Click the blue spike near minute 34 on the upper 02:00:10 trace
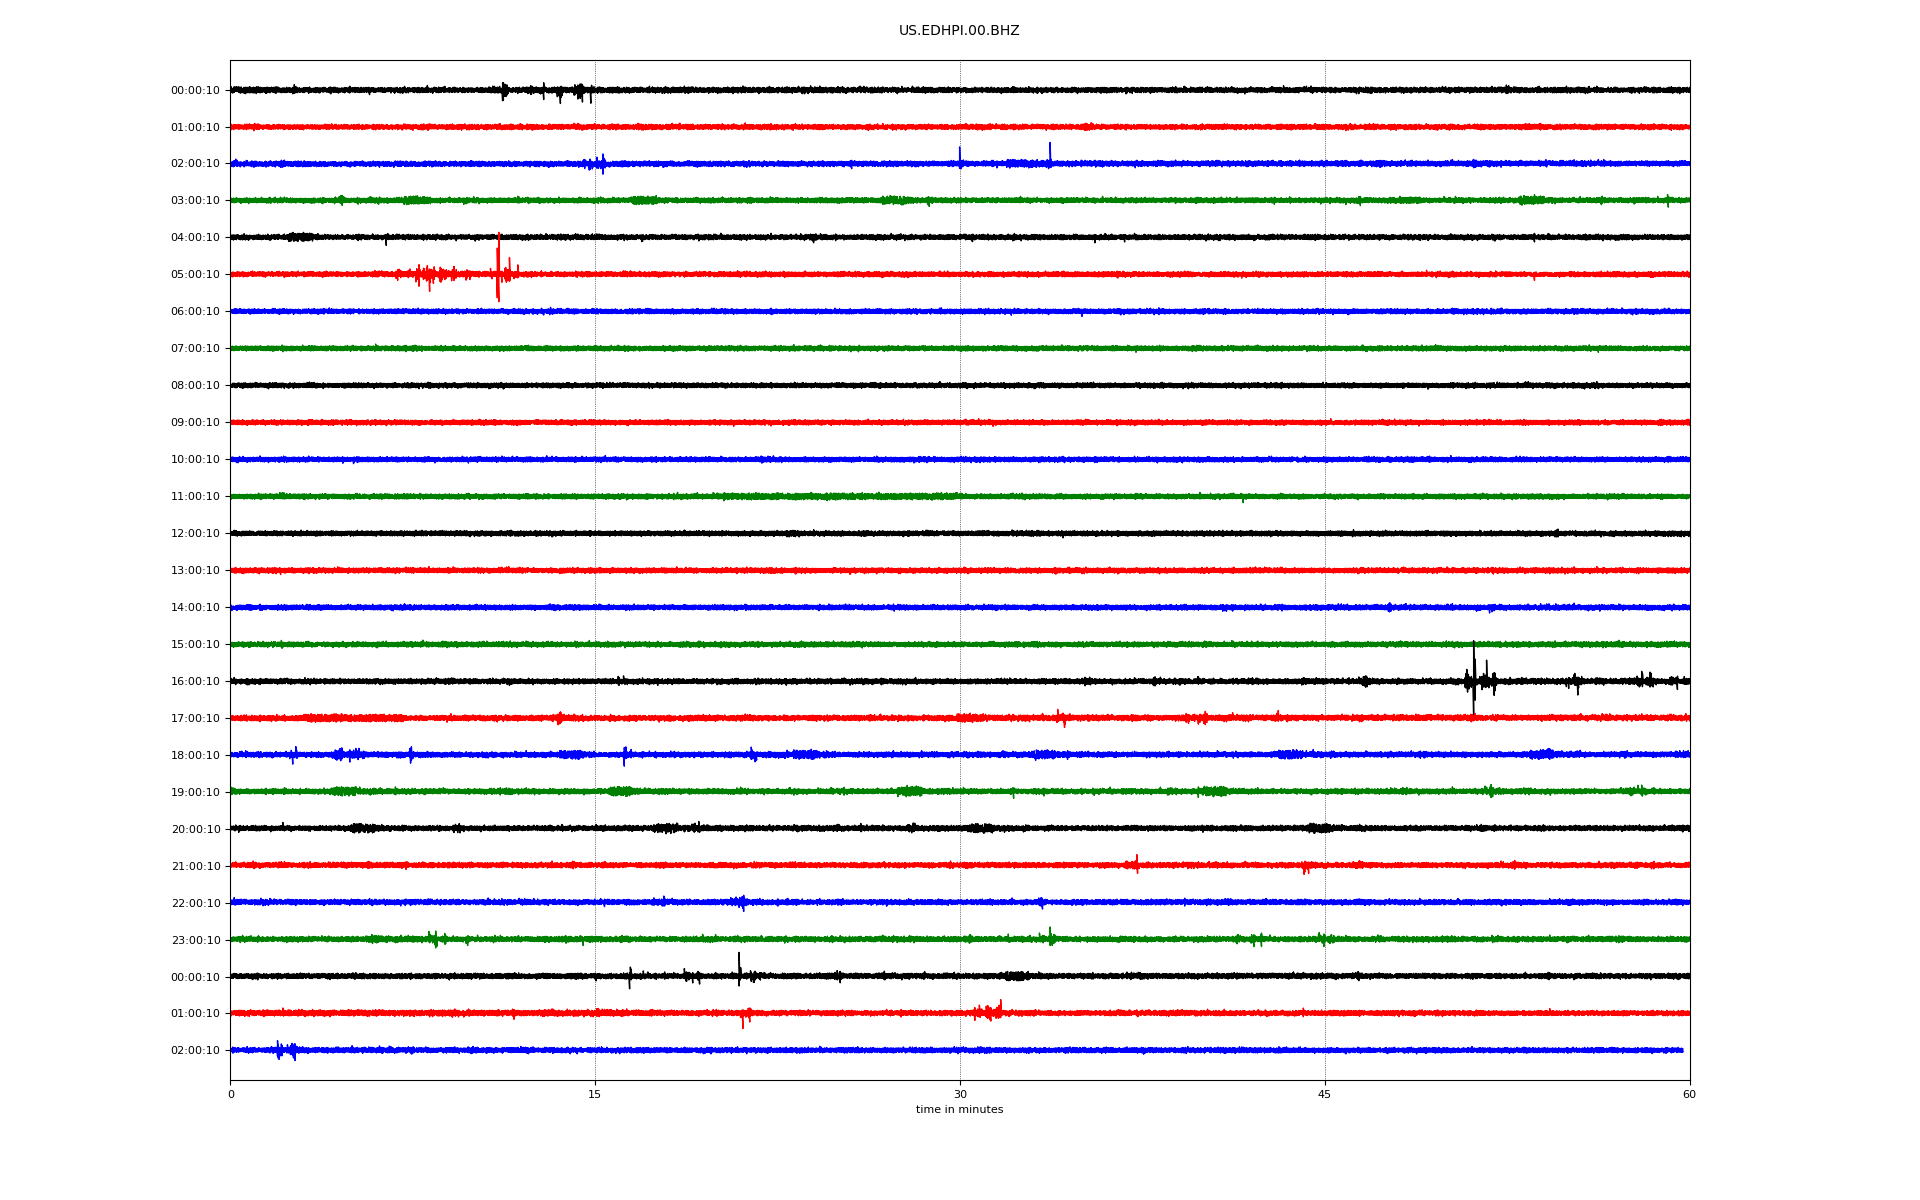Image resolution: width=1920 pixels, height=1200 pixels. (1050, 152)
